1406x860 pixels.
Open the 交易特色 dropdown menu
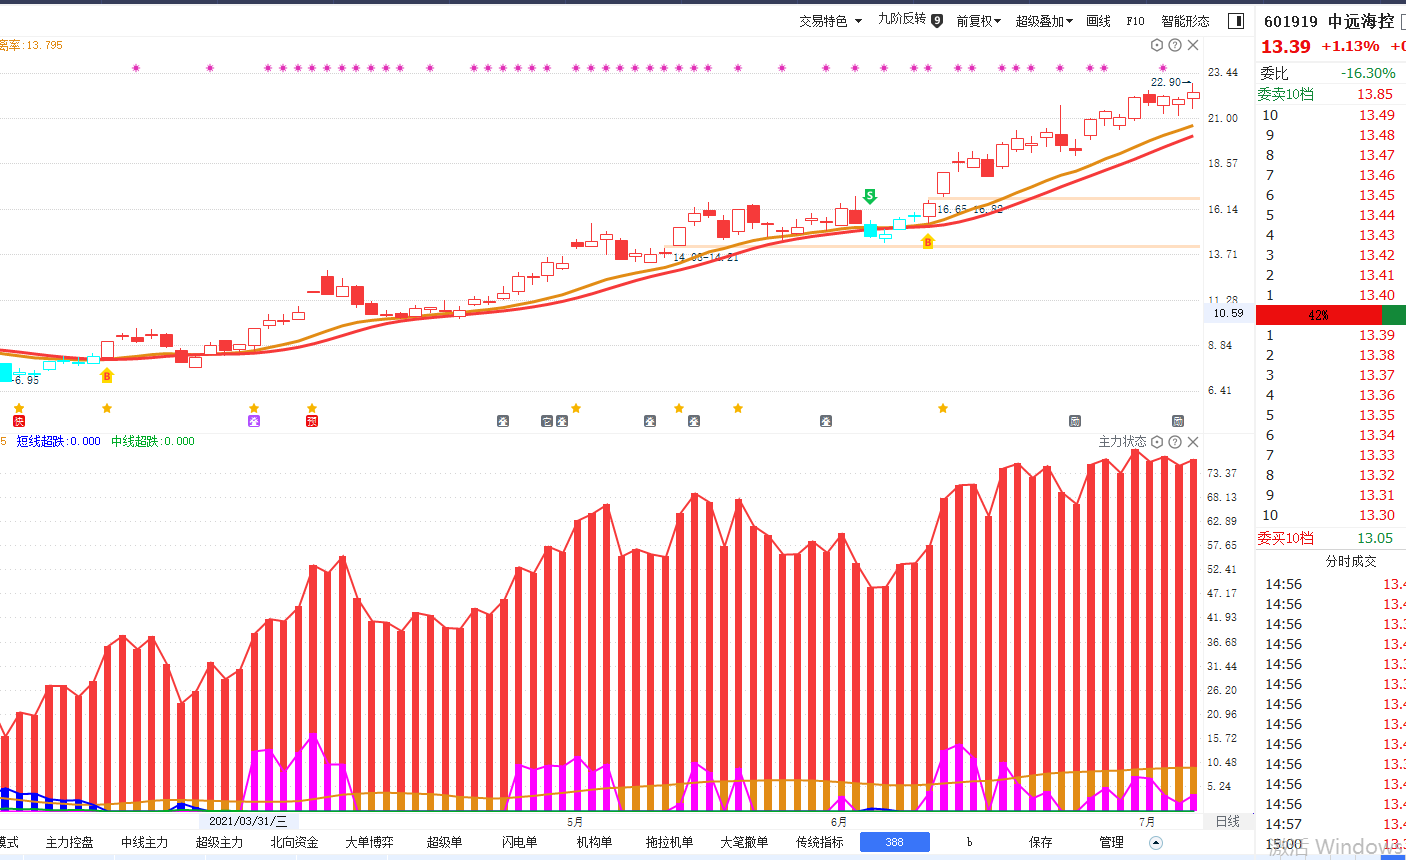point(830,21)
